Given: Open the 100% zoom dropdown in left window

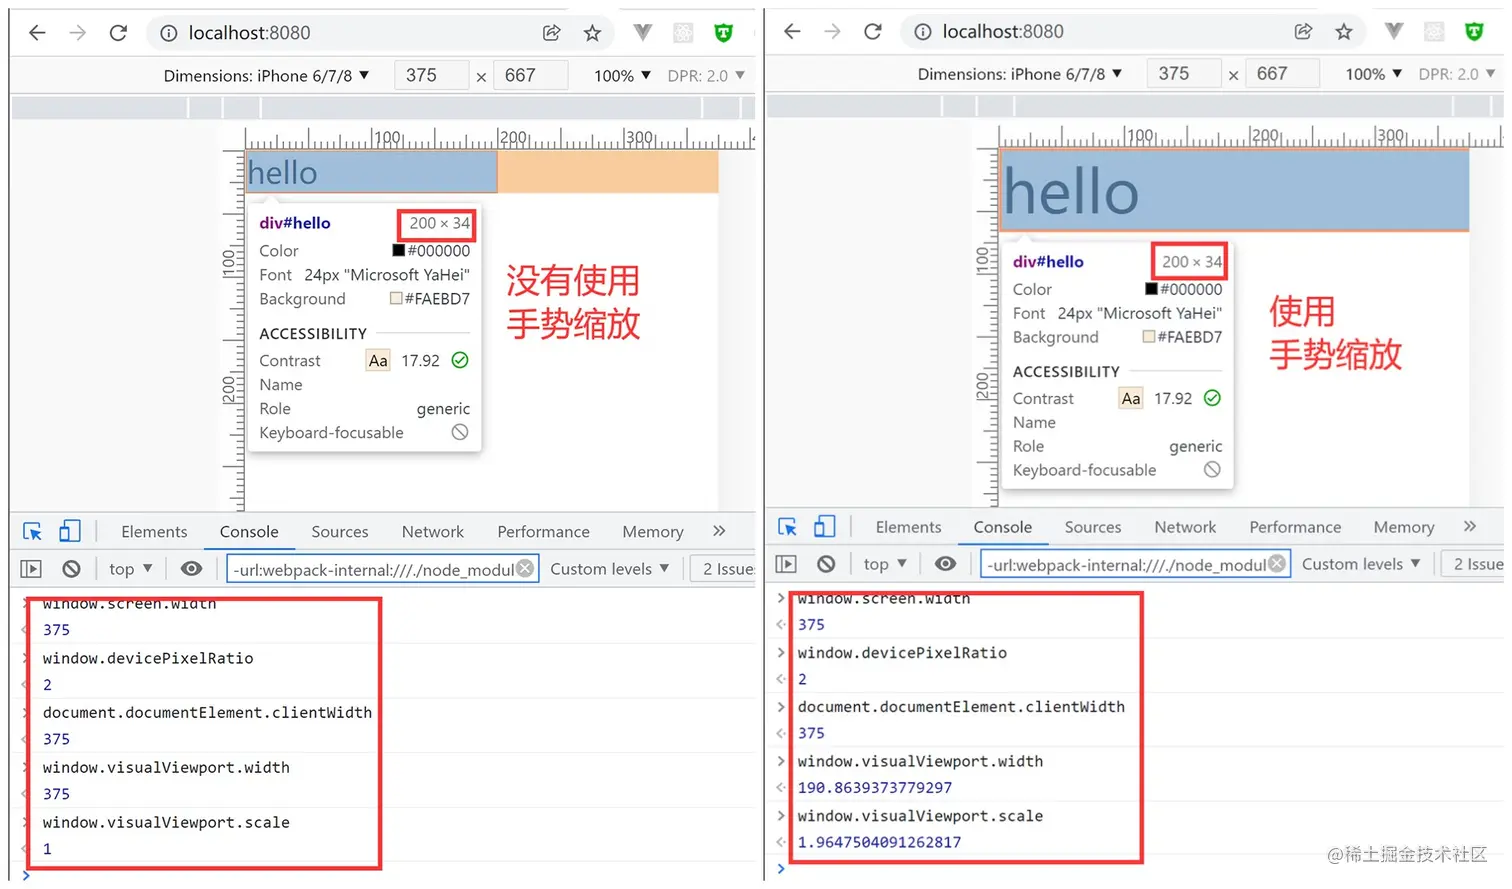Looking at the screenshot, I should 622,76.
